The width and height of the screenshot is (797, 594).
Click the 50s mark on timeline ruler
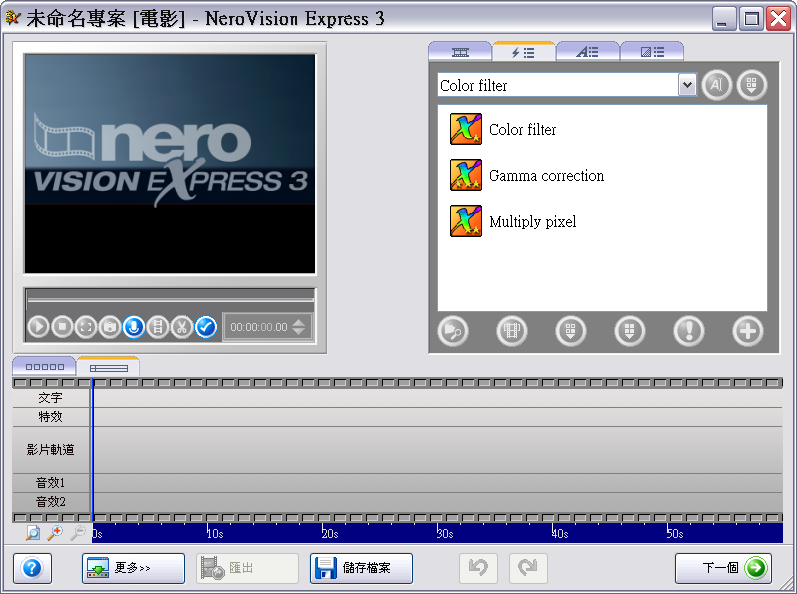pyautogui.click(x=675, y=534)
